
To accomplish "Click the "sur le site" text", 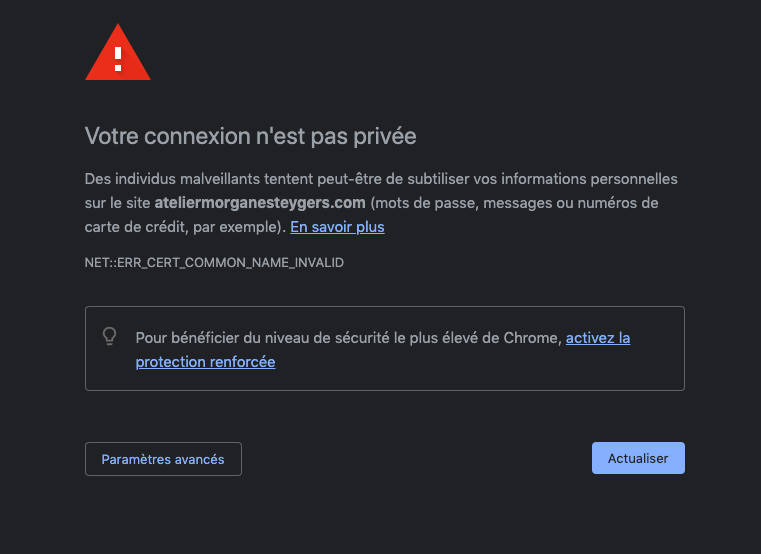I will pos(118,203).
